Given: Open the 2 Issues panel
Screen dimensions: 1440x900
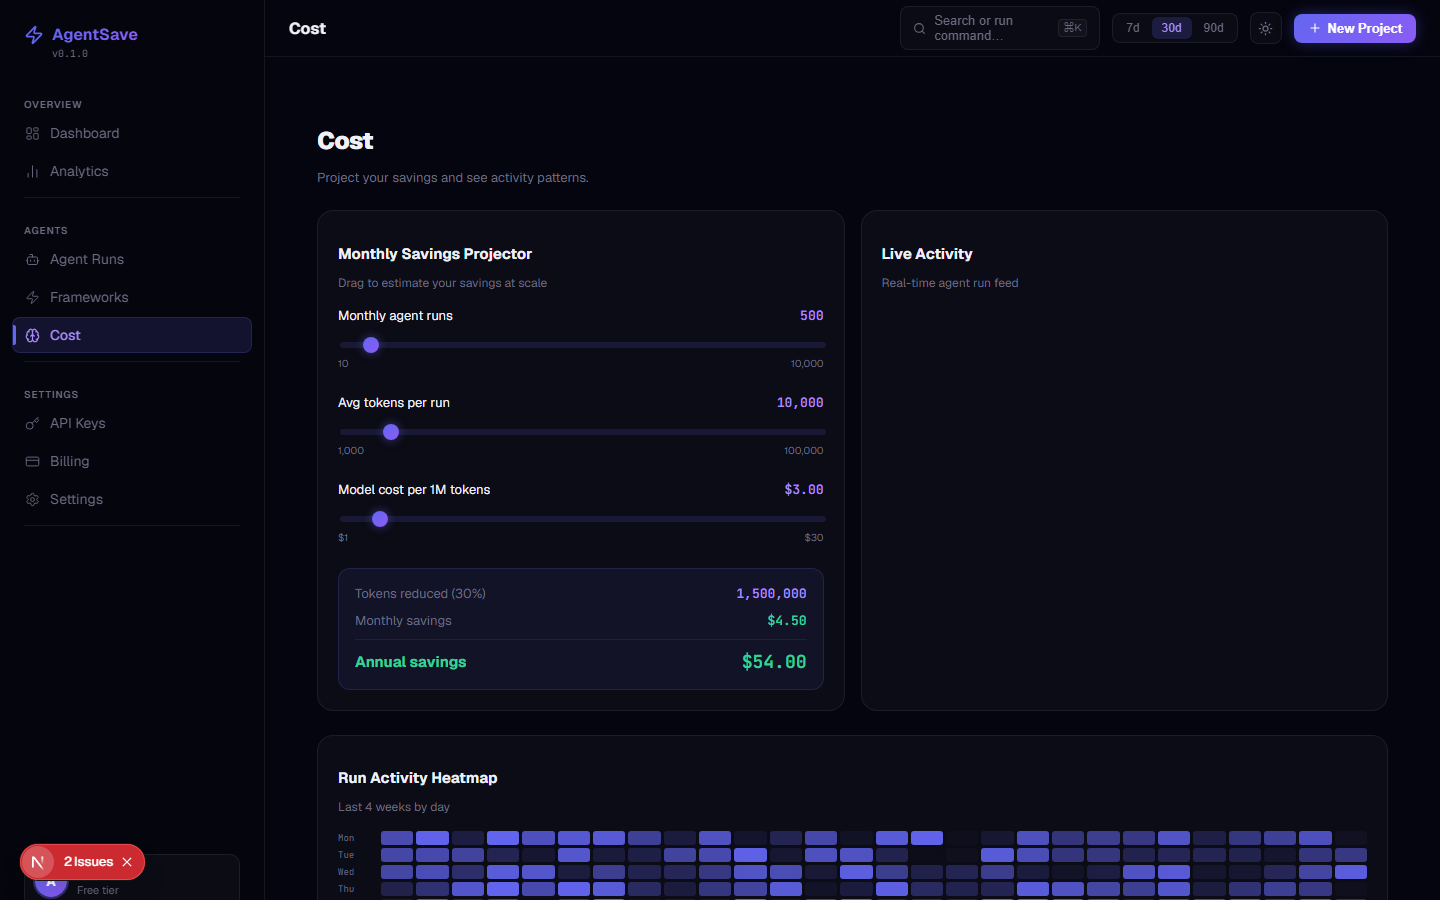Looking at the screenshot, I should click(88, 862).
